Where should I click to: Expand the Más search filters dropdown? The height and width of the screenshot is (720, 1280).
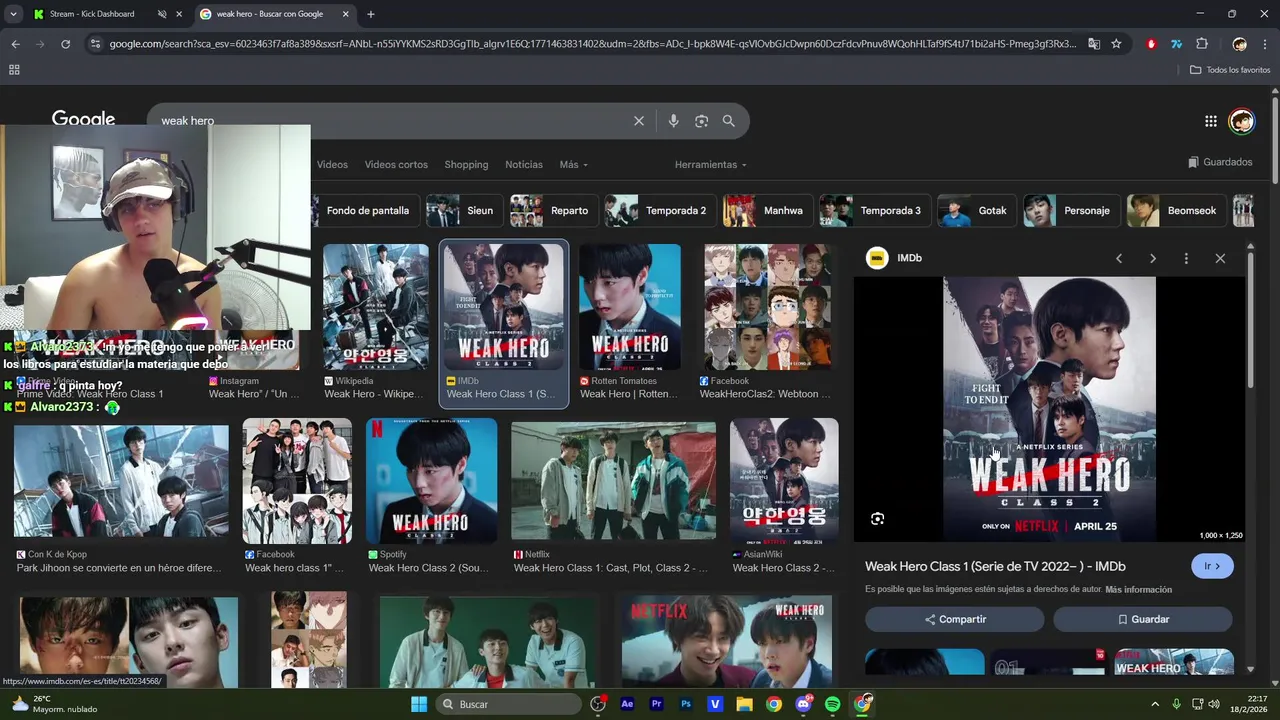[x=573, y=165]
